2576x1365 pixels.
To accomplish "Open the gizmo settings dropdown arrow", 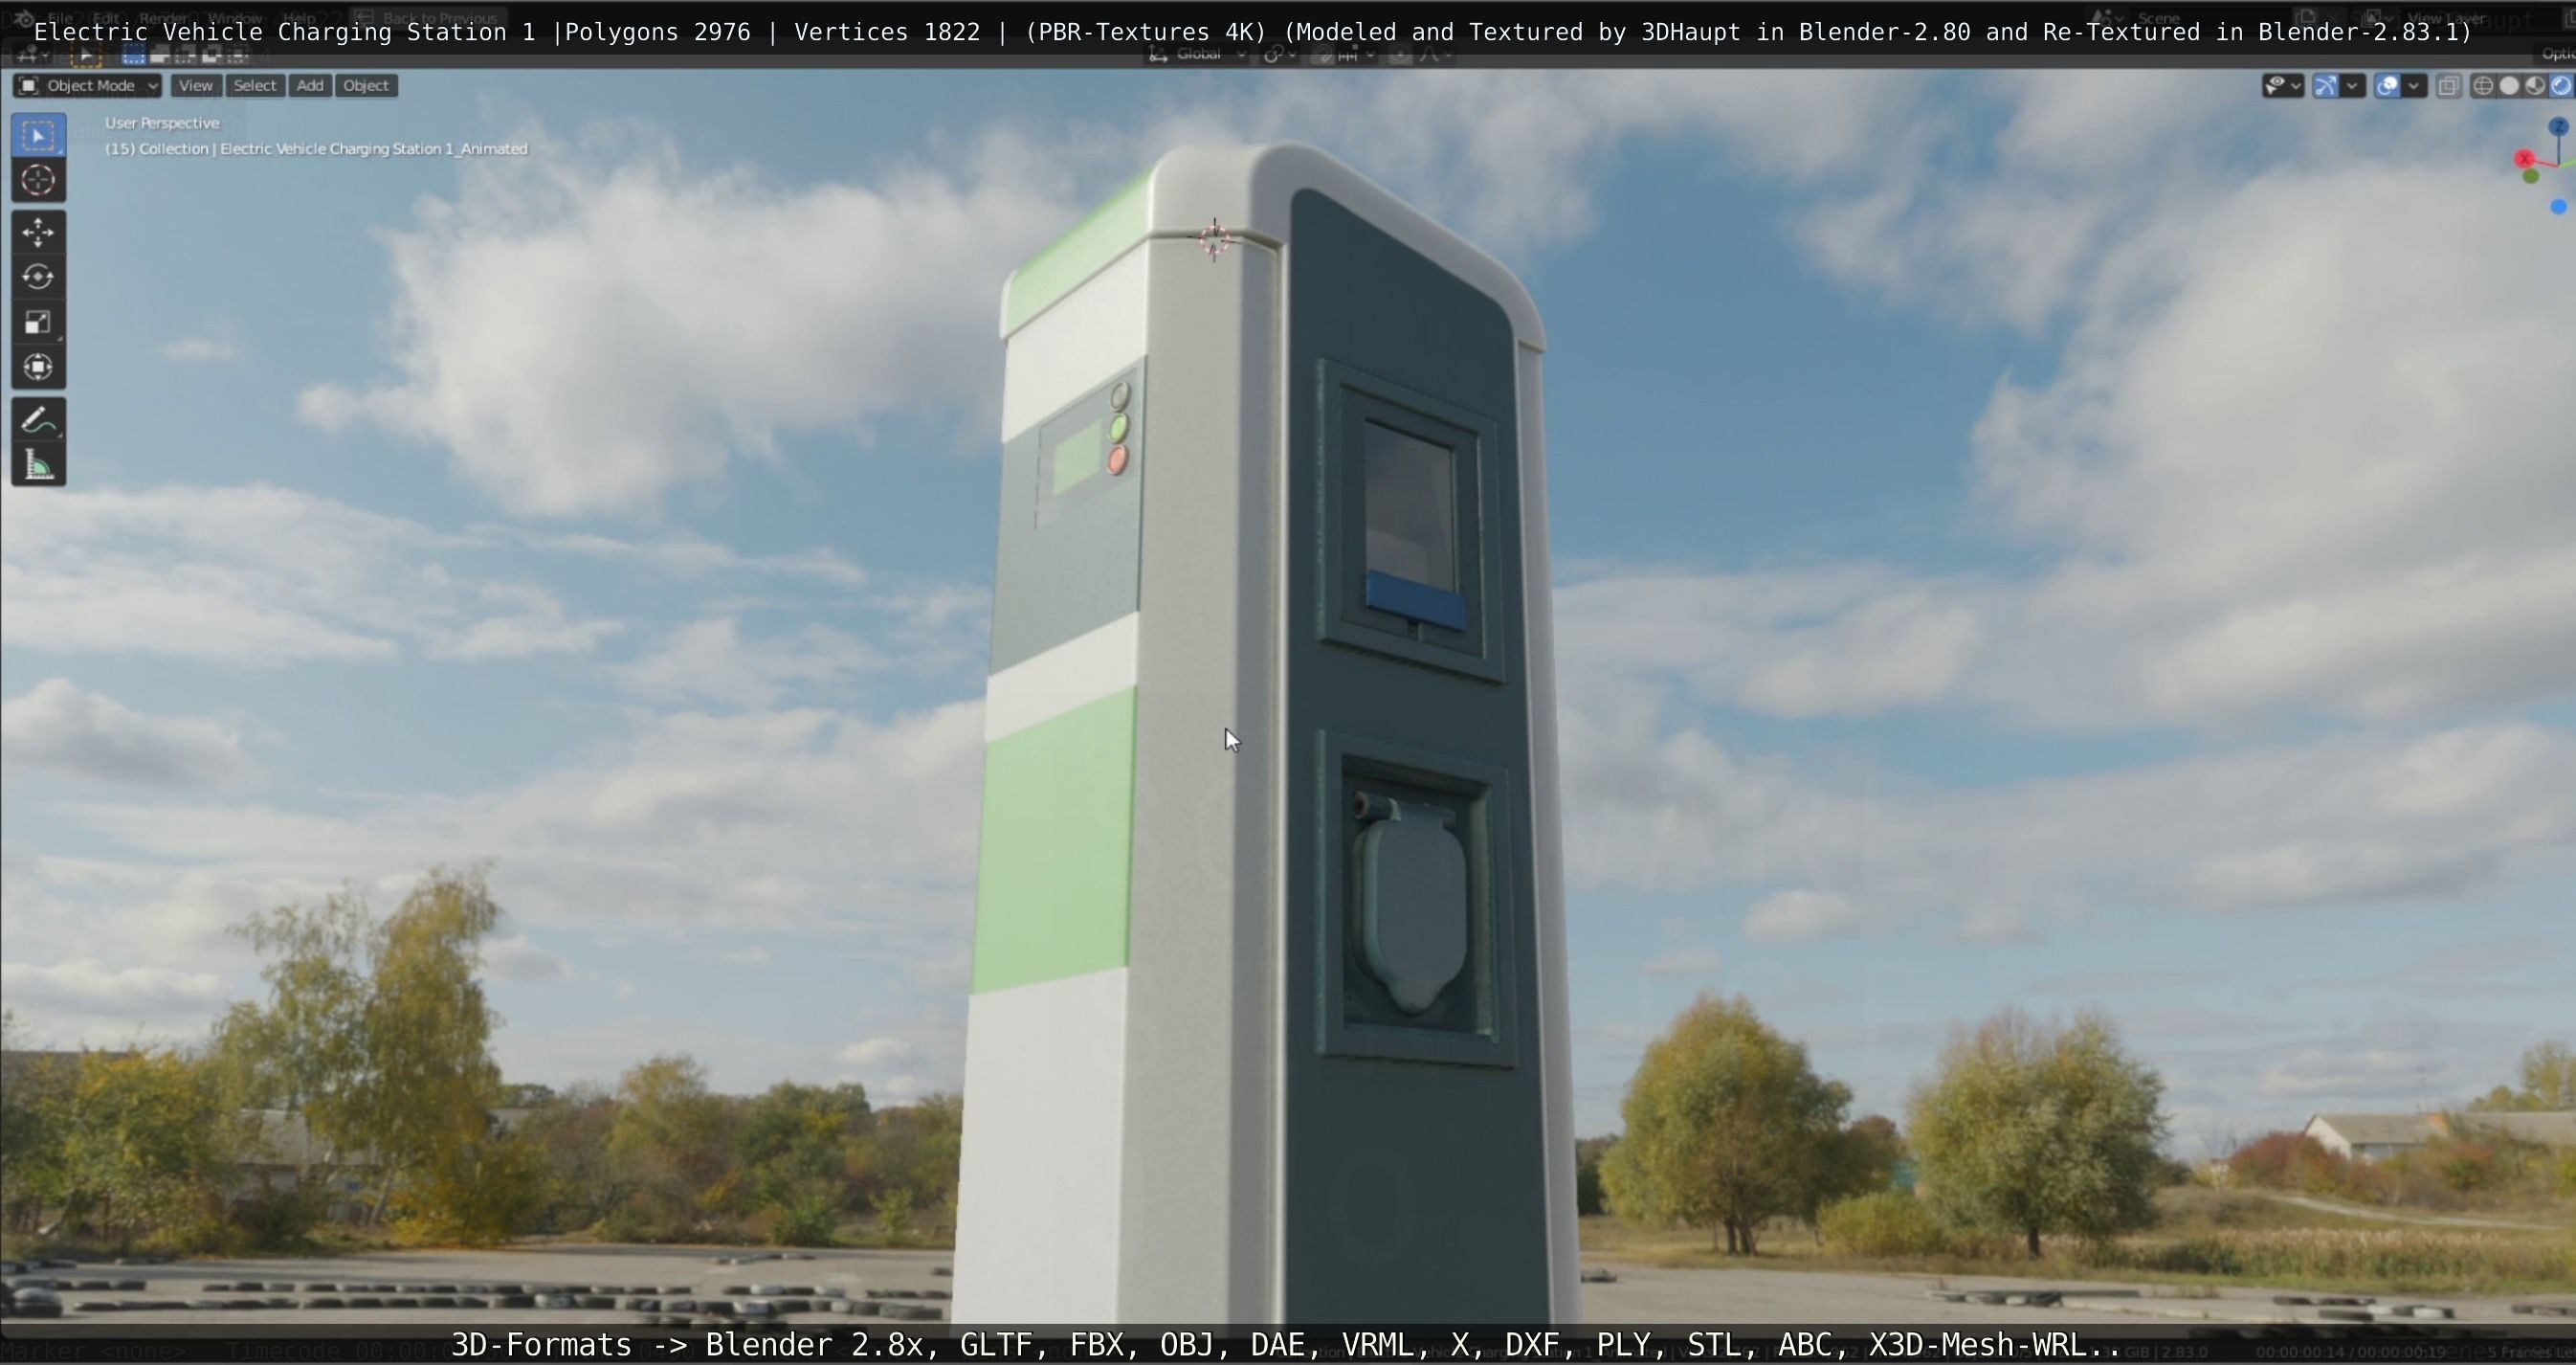I will [x=2352, y=86].
